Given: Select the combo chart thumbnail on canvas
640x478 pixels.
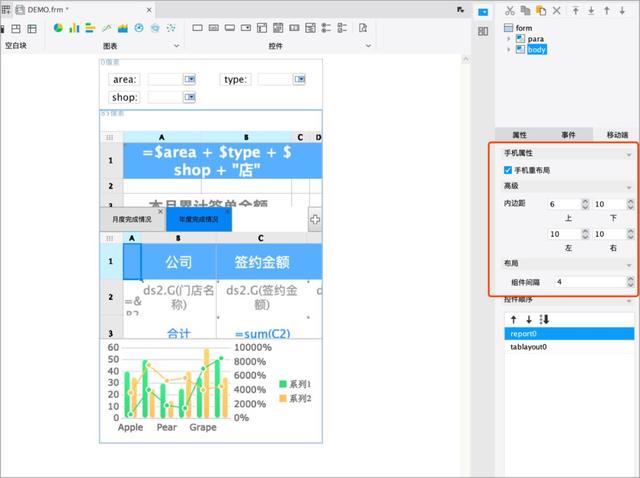Looking at the screenshot, I should pos(211,391).
